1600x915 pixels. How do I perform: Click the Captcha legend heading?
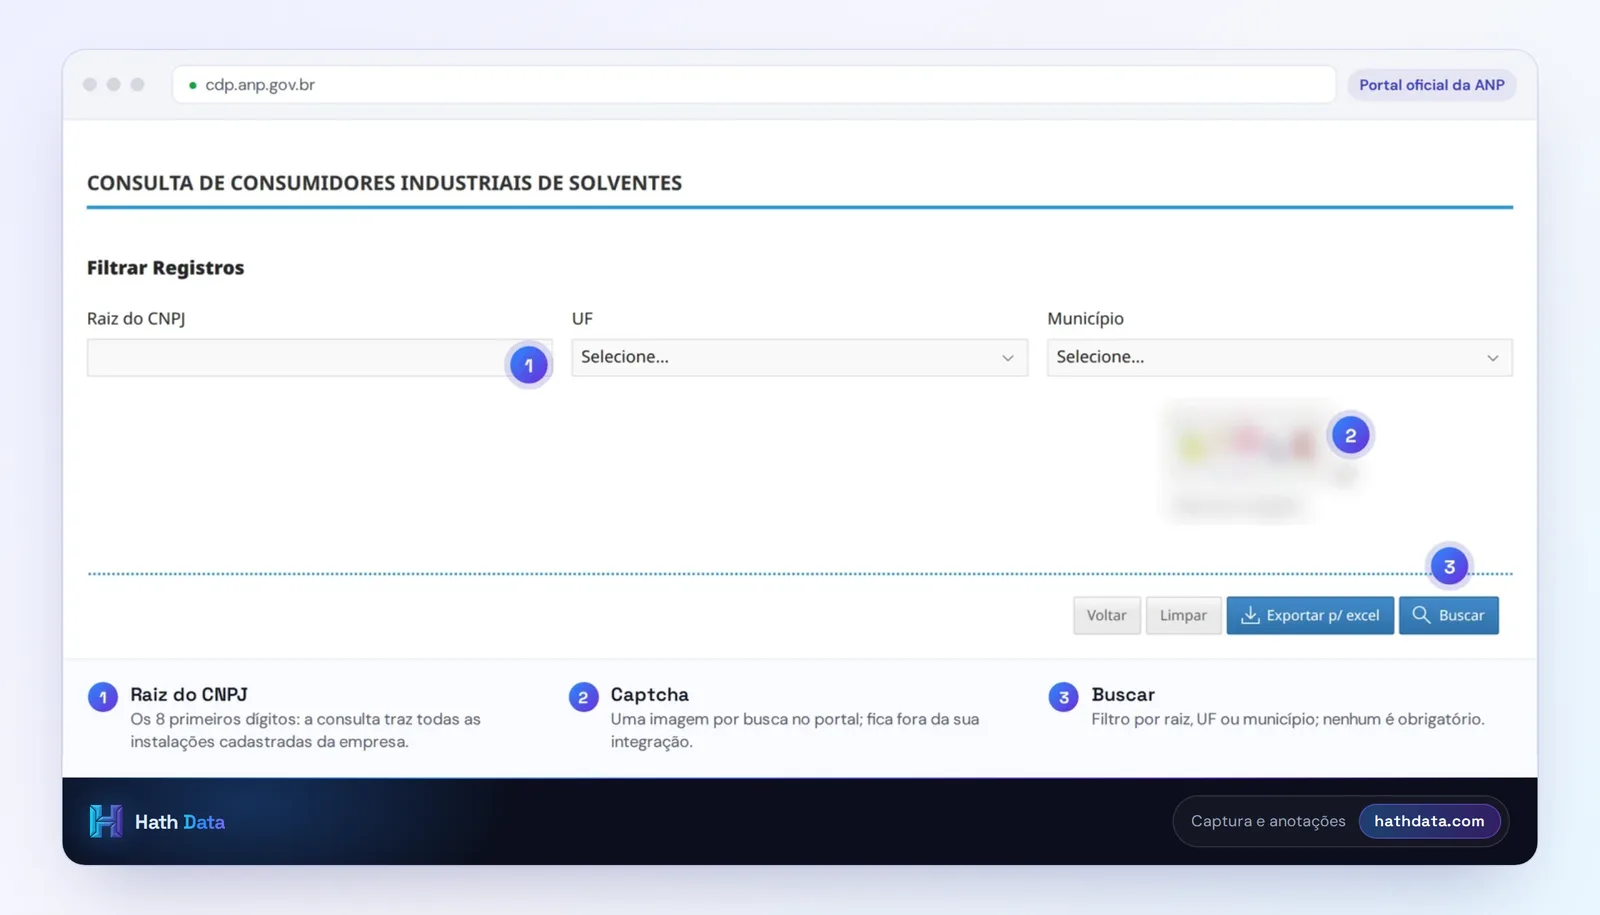649,694
